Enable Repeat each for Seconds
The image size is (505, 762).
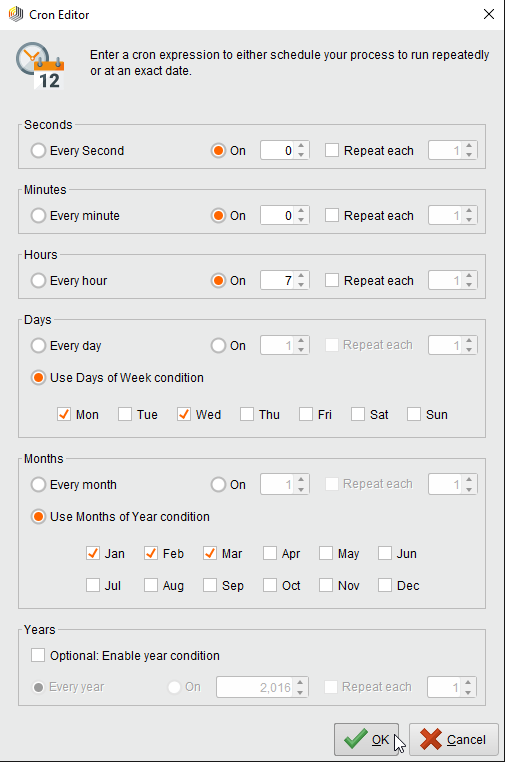point(331,150)
